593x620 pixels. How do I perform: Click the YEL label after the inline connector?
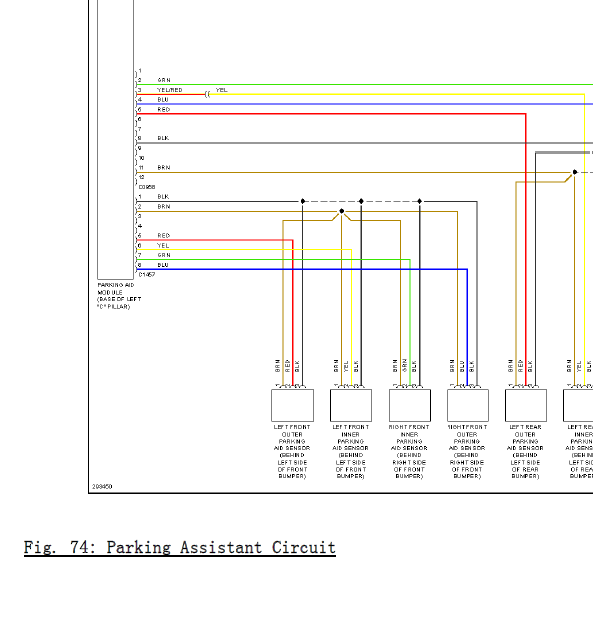(221, 90)
